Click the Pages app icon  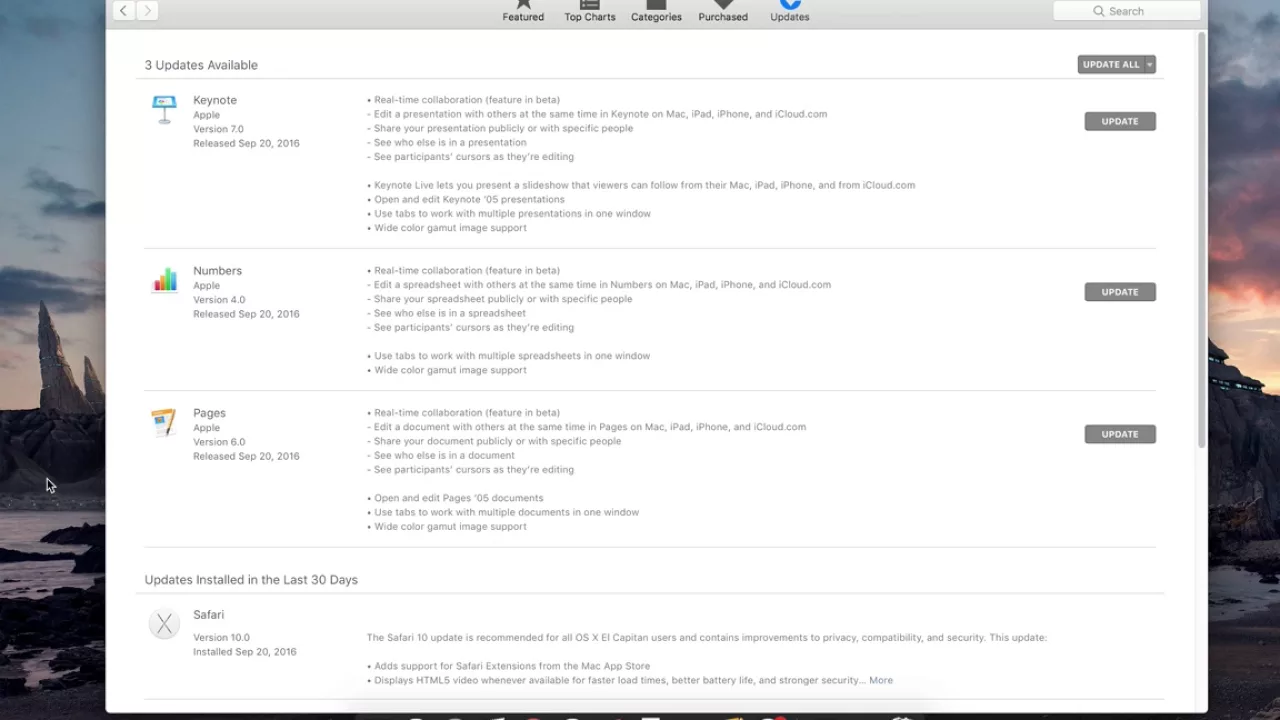click(164, 422)
